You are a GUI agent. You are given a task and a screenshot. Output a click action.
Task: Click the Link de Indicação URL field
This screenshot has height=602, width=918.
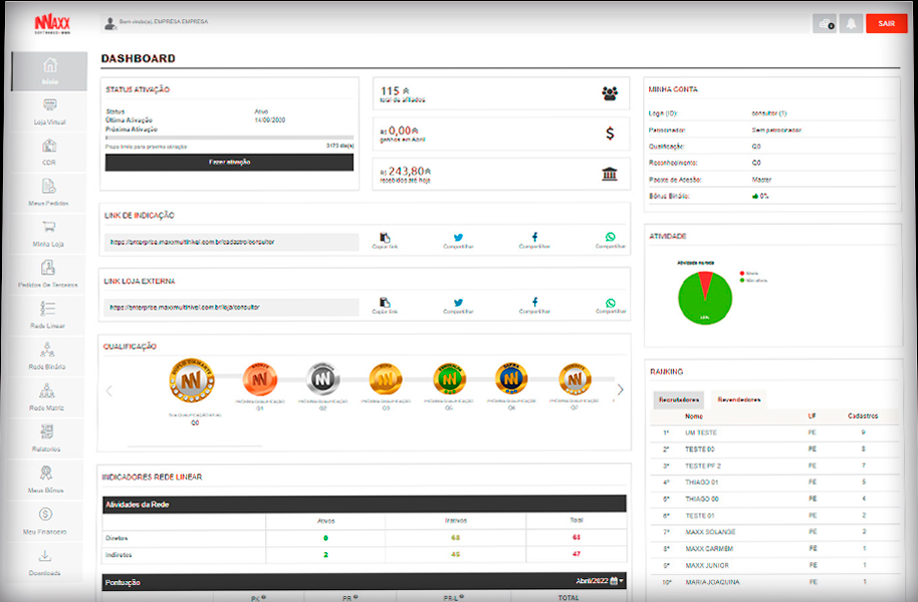(231, 242)
